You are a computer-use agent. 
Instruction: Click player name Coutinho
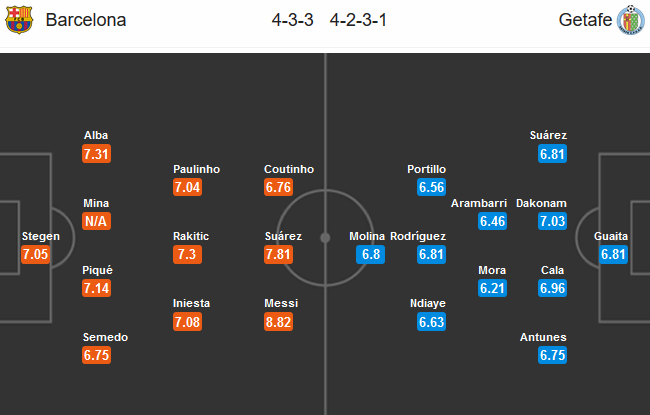289,170
